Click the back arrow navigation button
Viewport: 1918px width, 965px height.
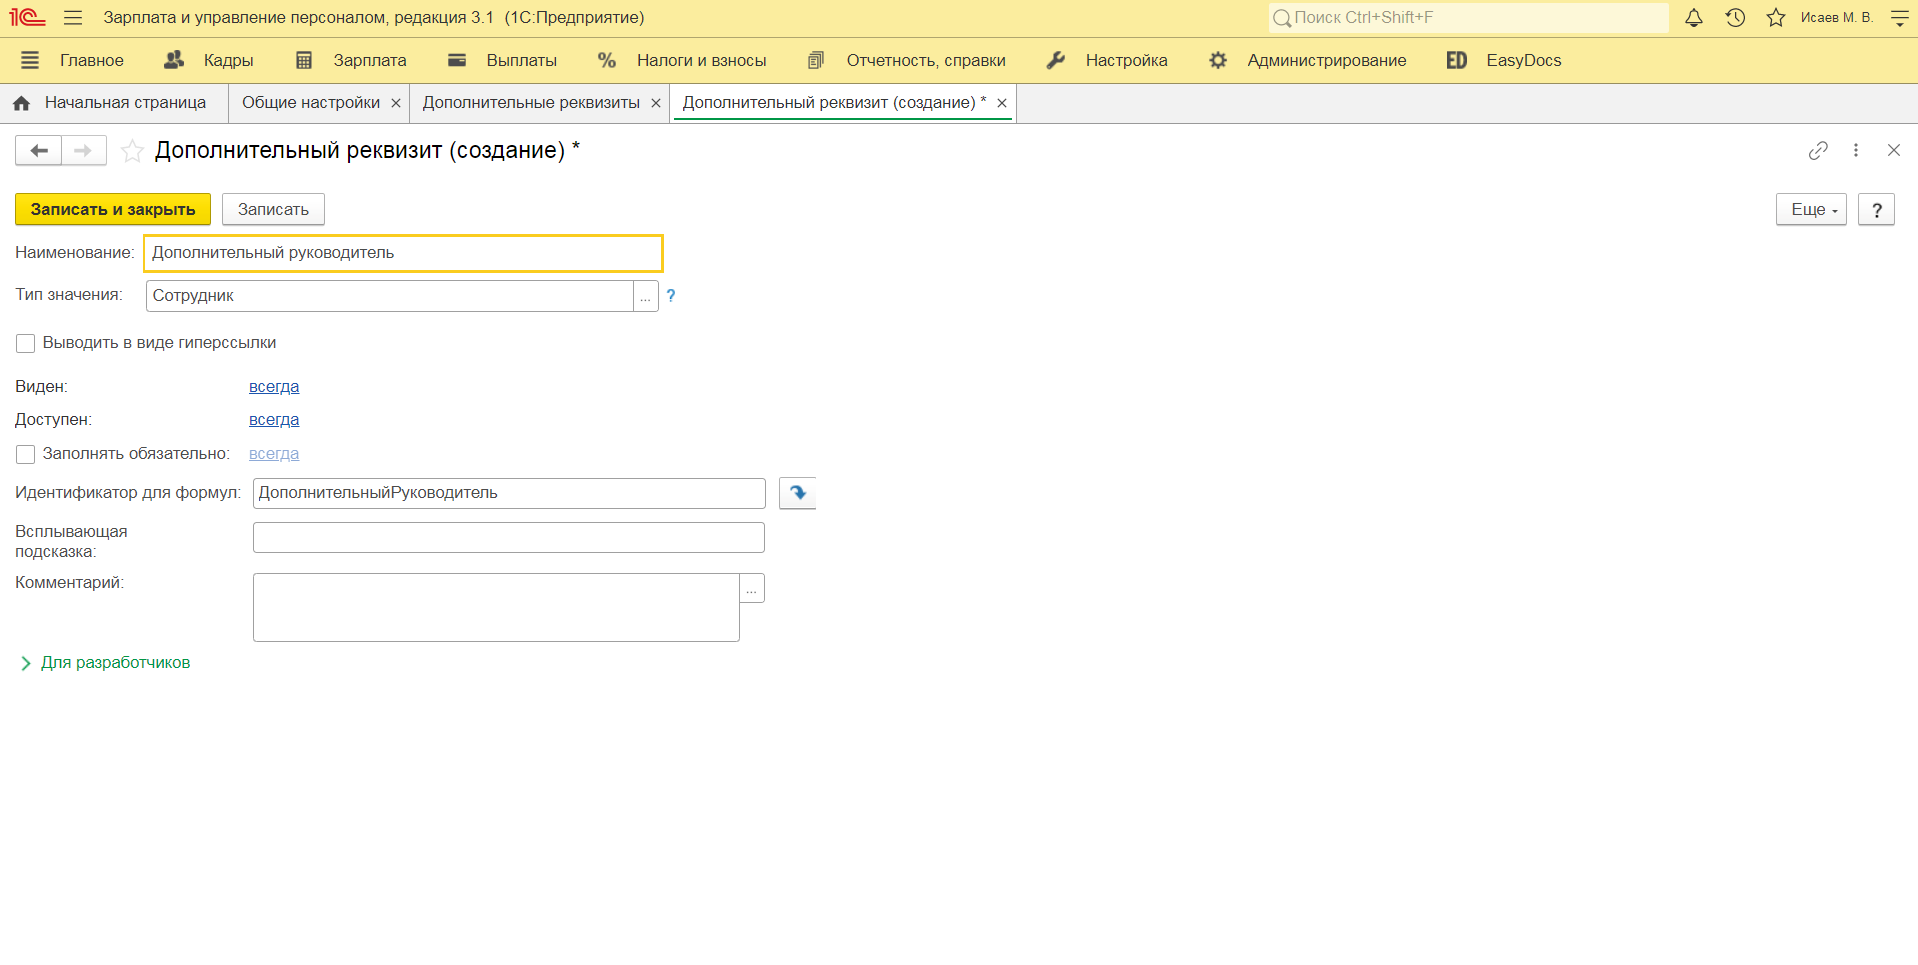click(39, 151)
